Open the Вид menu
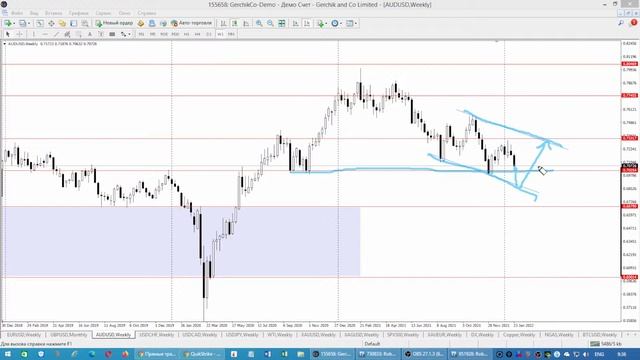The height and width of the screenshot is (360, 640). [34, 13]
